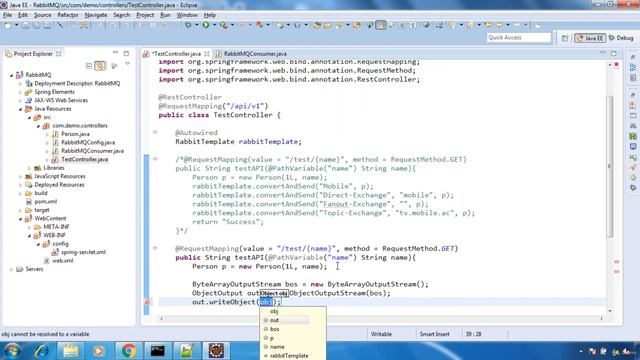The width and height of the screenshot is (640, 360).
Task: Close the Project Explorer view tab
Action: tap(59, 54)
